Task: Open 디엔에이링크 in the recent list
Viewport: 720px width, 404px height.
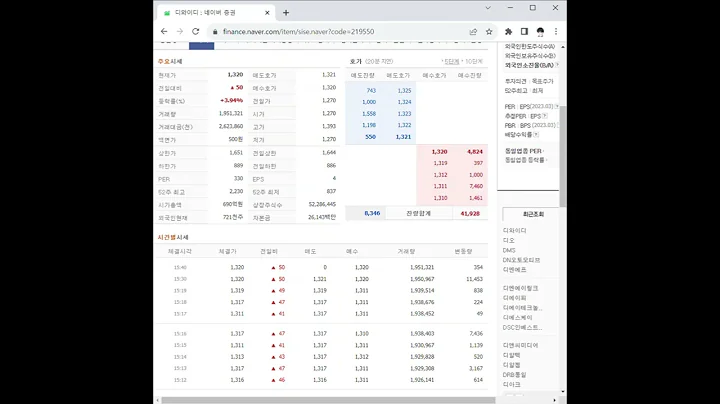Action: (x=520, y=288)
